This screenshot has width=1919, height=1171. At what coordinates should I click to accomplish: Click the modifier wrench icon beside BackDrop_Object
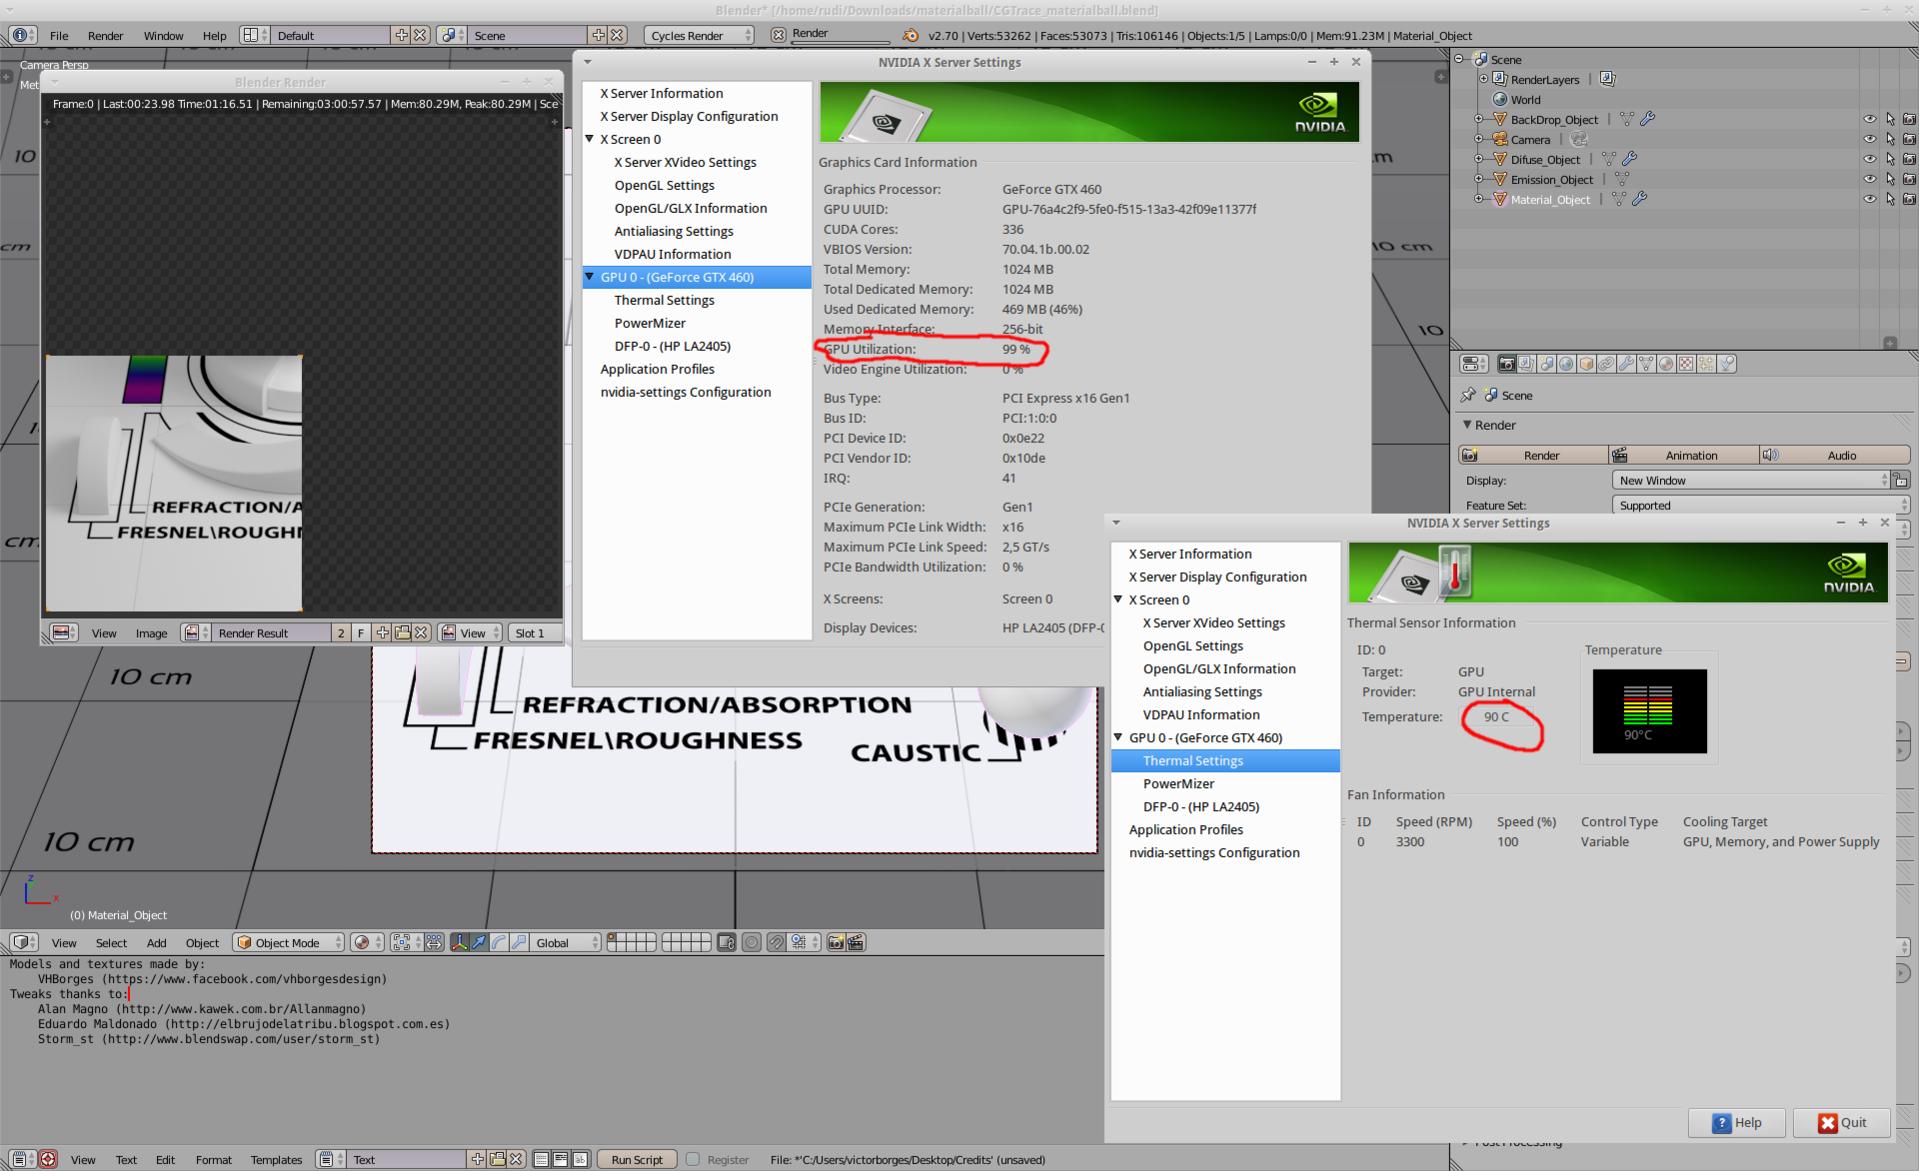(x=1648, y=119)
